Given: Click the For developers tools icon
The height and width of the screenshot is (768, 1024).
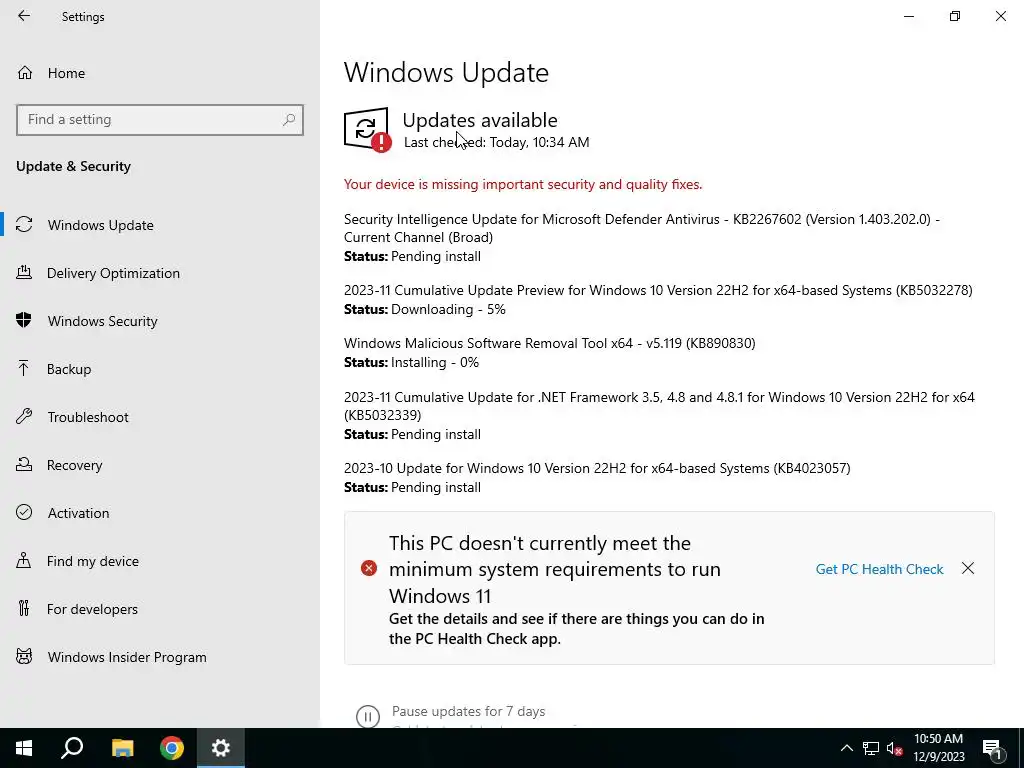Looking at the screenshot, I should click(x=24, y=609).
